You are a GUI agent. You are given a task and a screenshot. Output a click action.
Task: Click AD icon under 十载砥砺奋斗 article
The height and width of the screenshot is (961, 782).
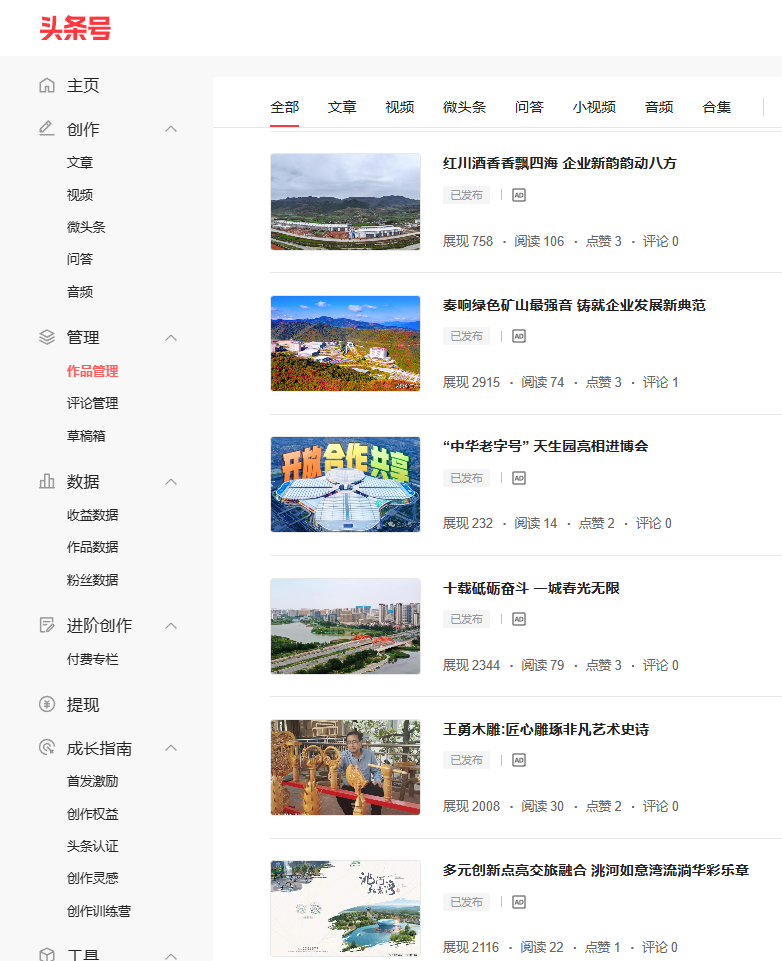pyautogui.click(x=519, y=619)
